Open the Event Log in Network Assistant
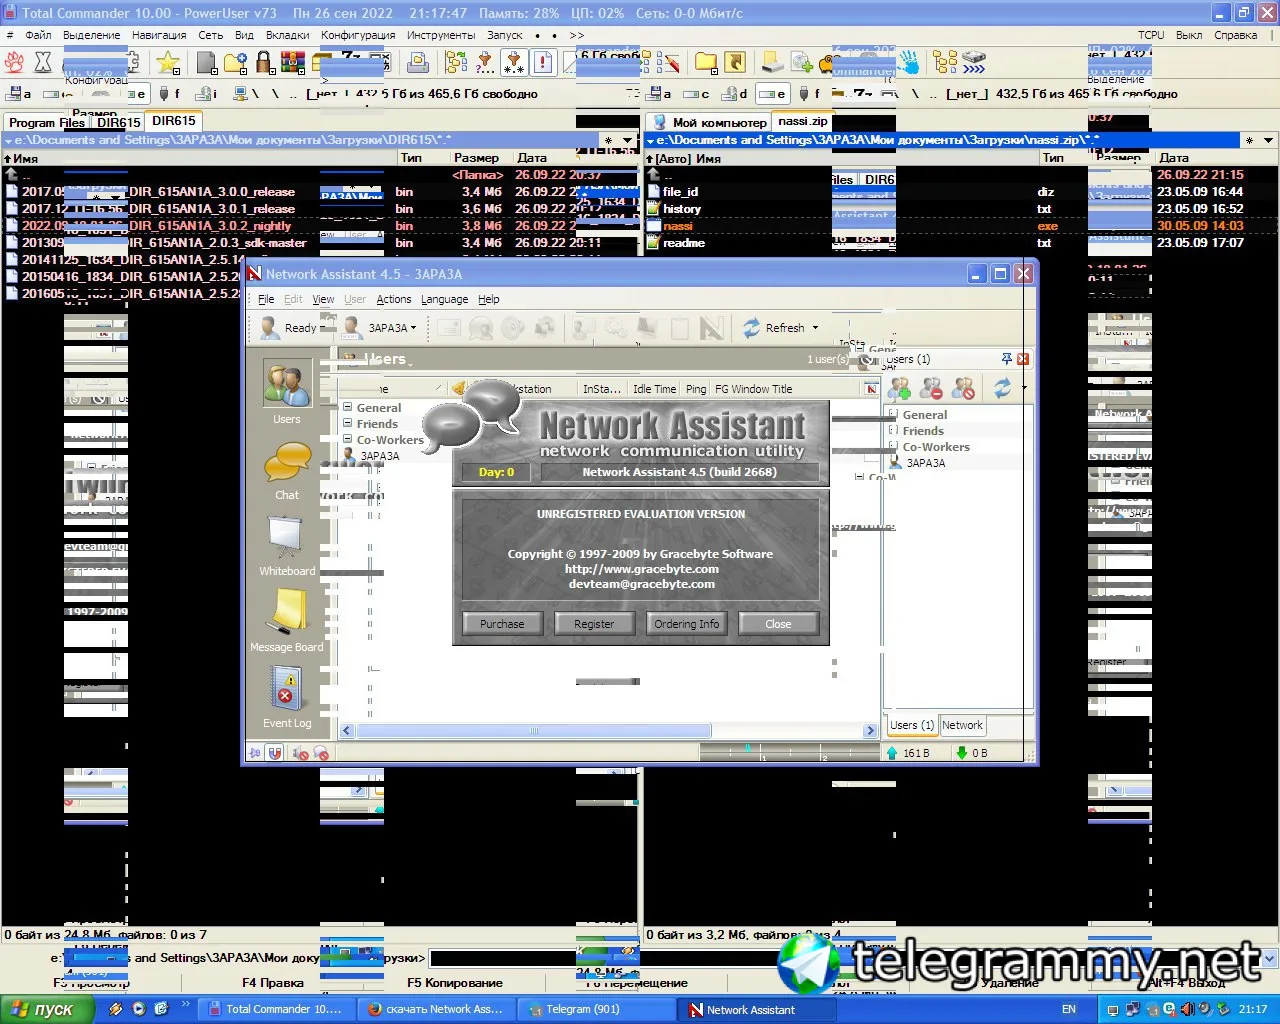 [x=287, y=696]
